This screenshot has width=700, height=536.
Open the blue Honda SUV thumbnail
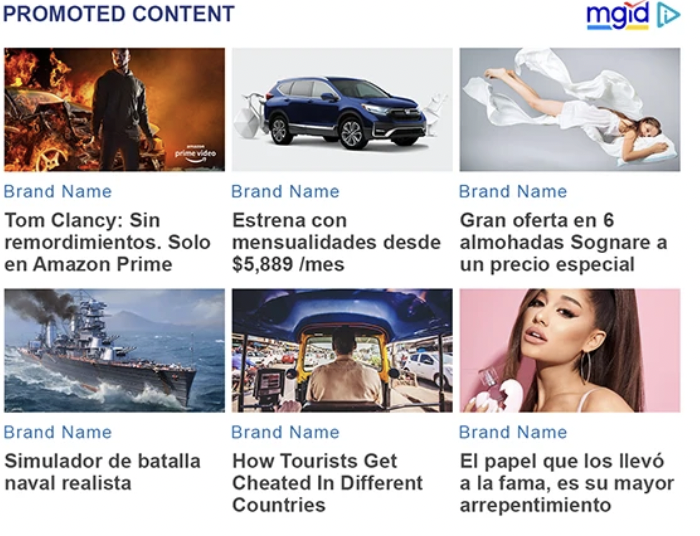click(342, 110)
